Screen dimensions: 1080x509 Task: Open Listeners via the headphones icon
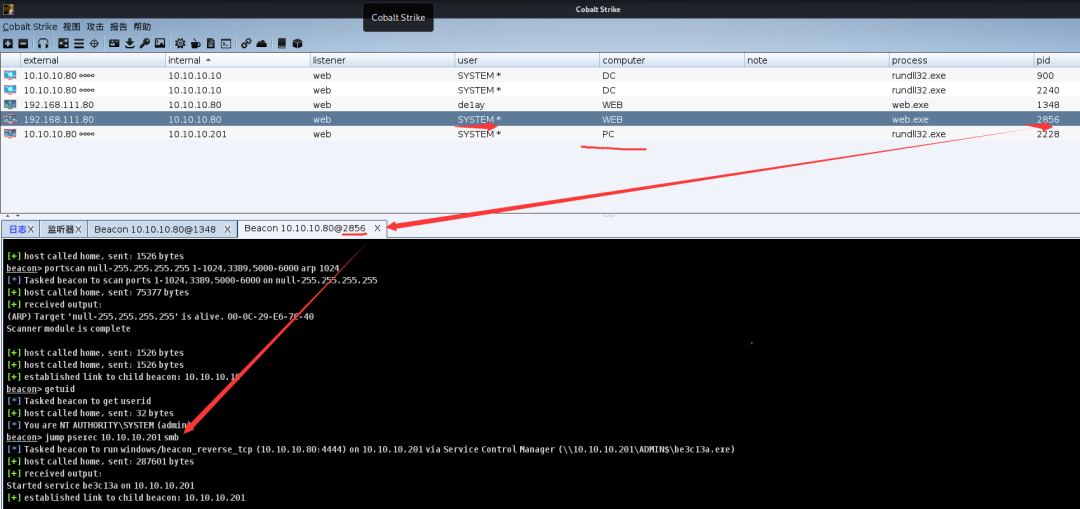[x=43, y=43]
